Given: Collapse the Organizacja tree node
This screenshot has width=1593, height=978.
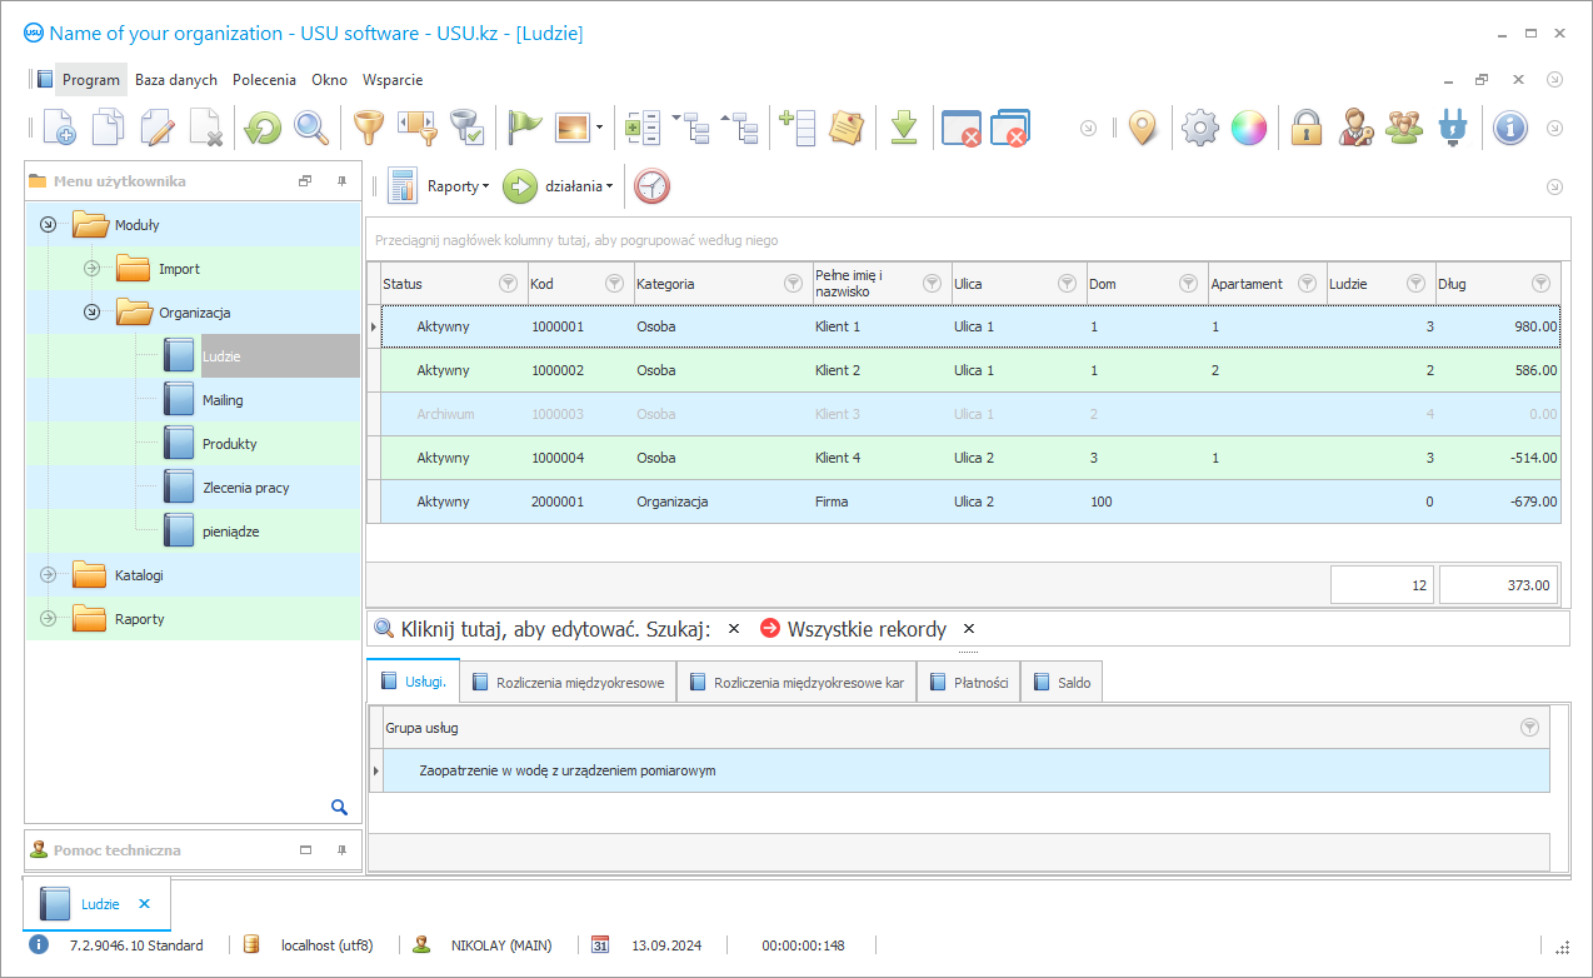Looking at the screenshot, I should [92, 313].
